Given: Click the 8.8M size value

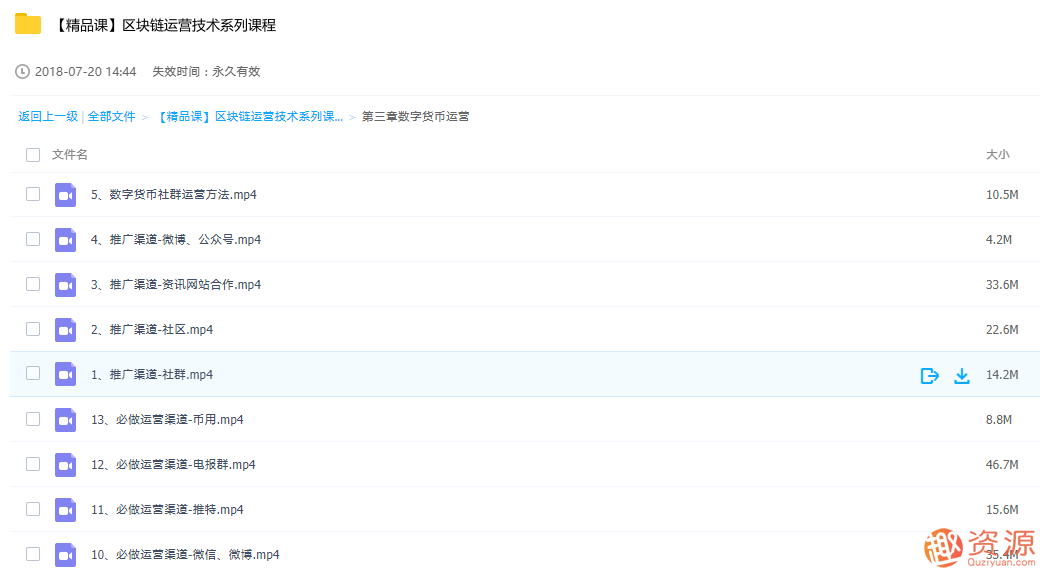Looking at the screenshot, I should (998, 420).
